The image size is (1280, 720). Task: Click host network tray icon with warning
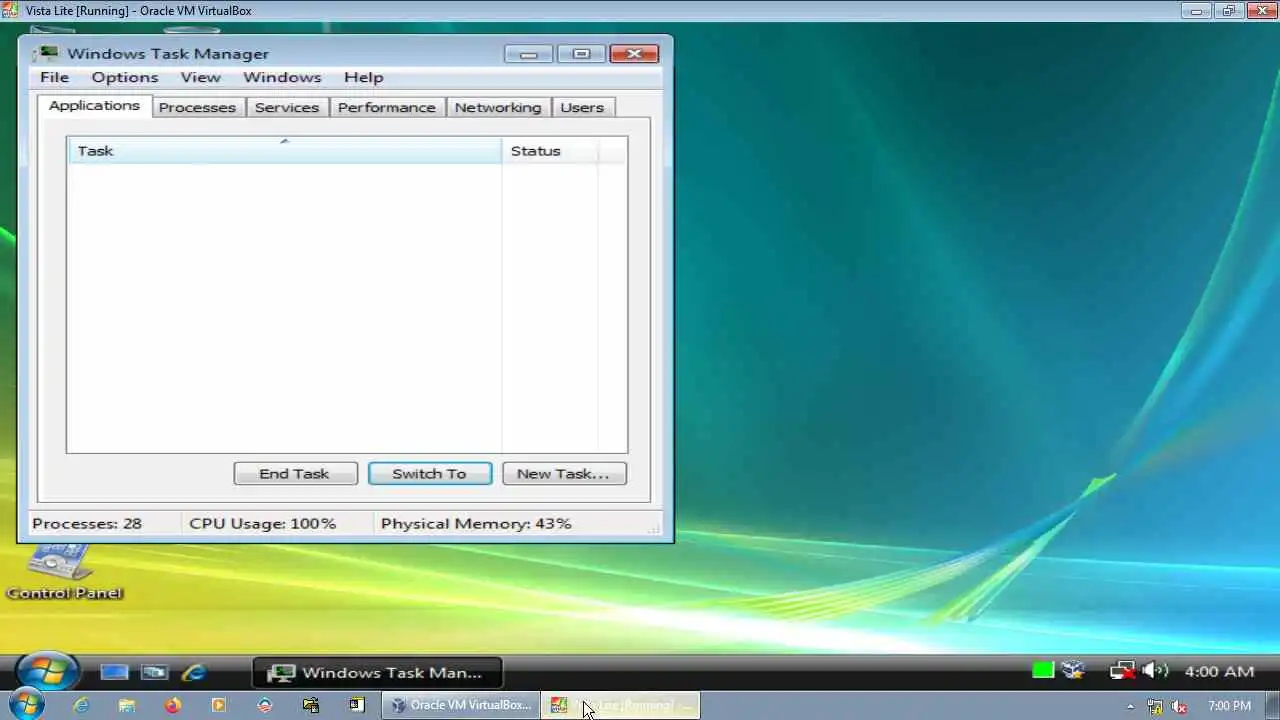1155,706
